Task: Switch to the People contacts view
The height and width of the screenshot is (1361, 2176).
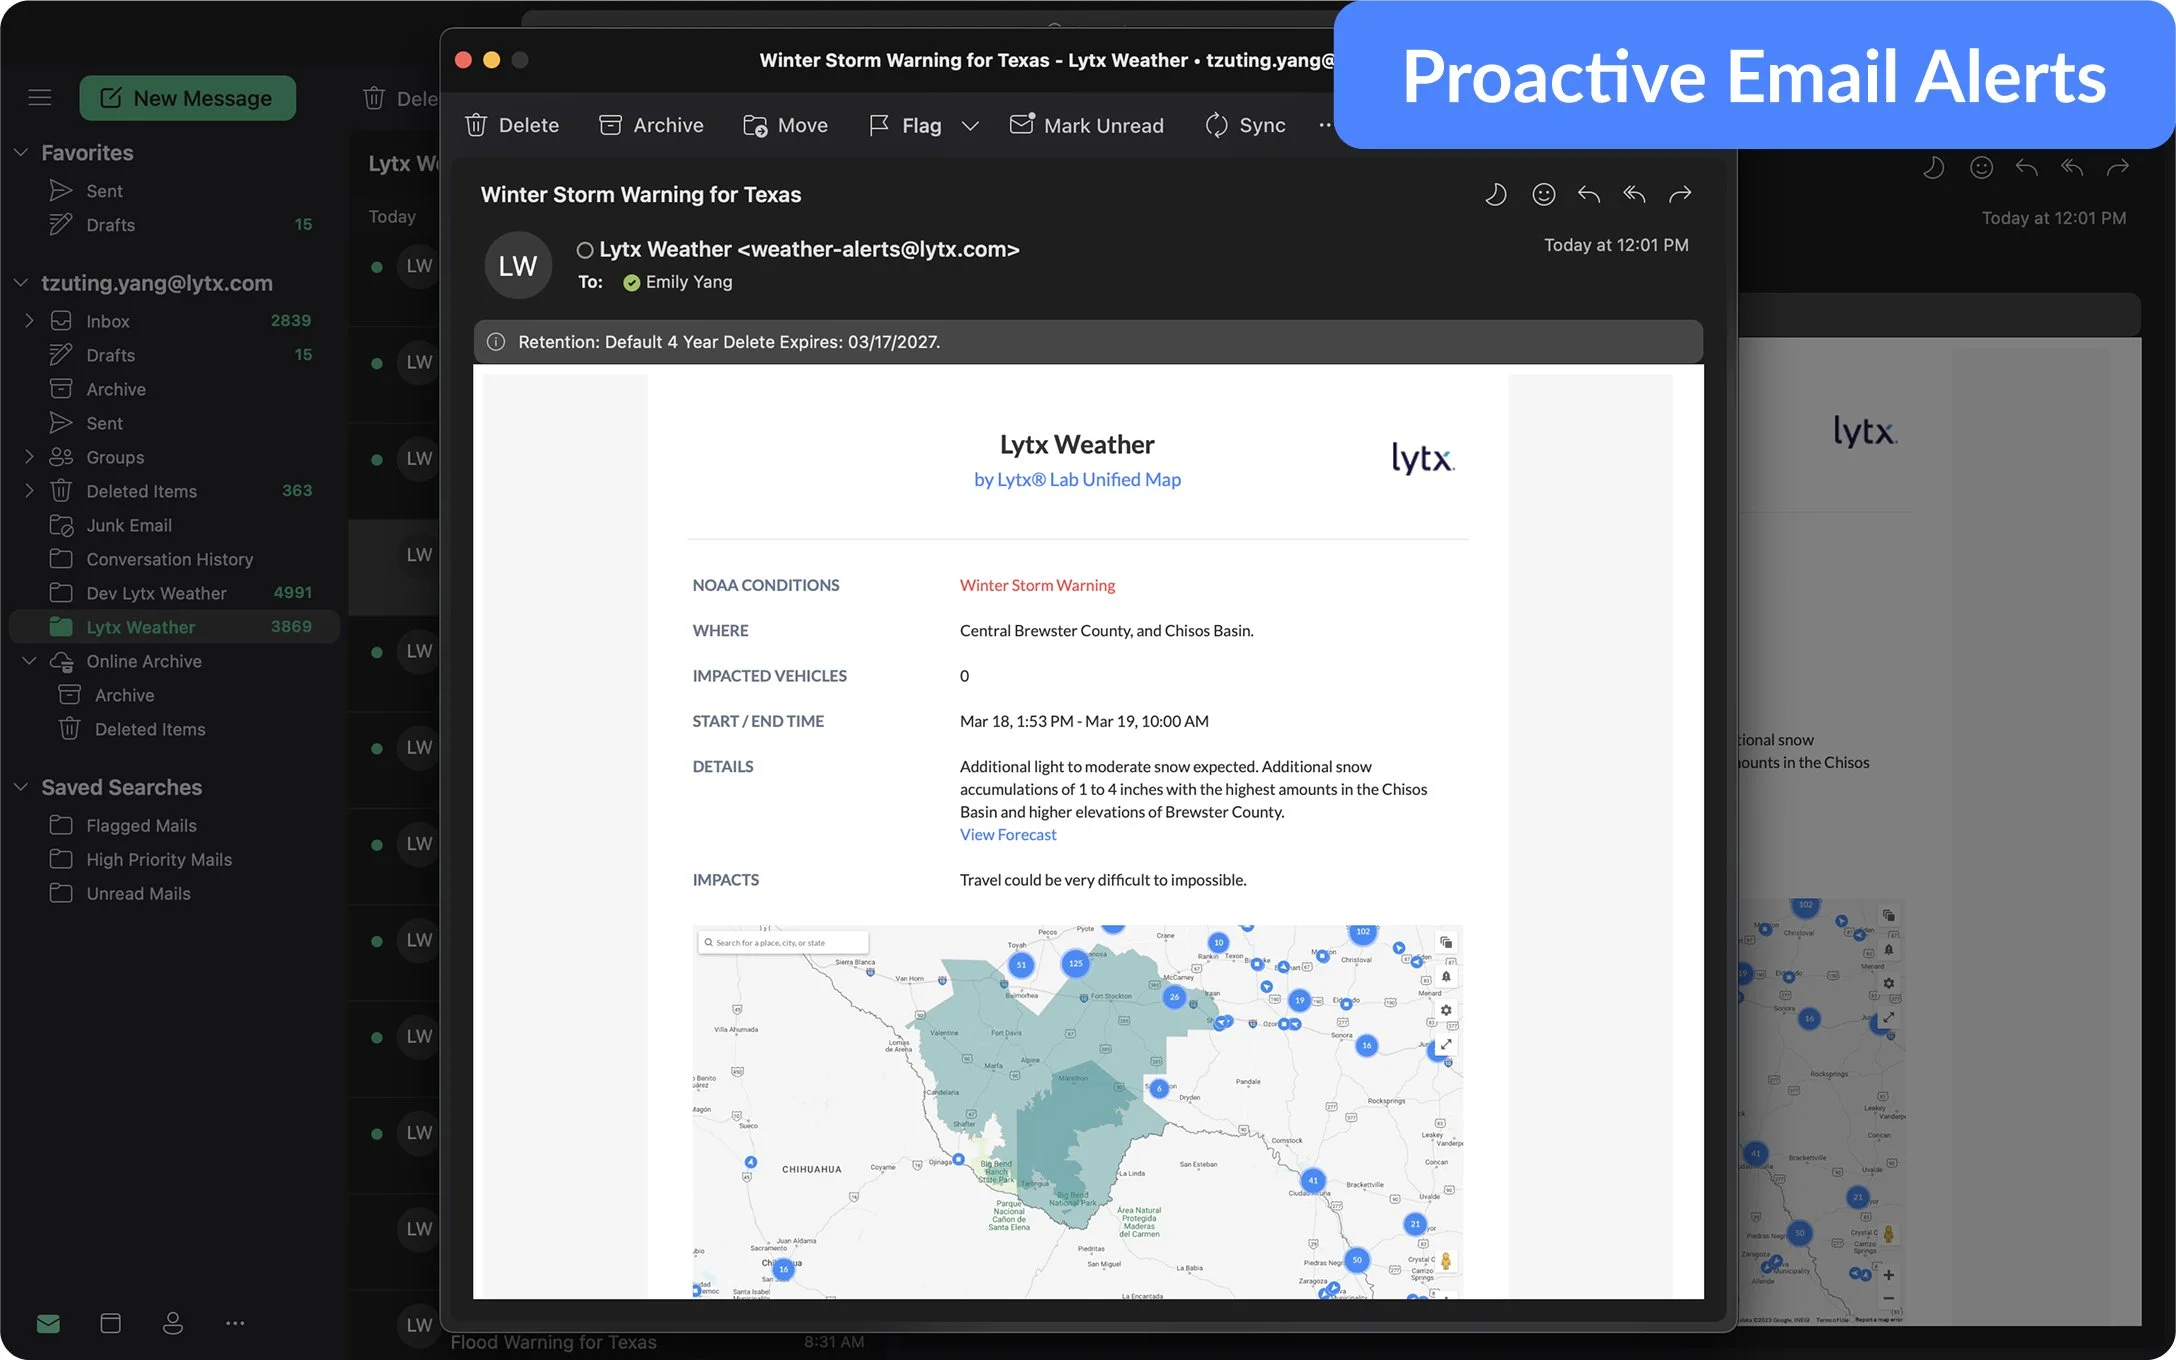Action: point(173,1323)
